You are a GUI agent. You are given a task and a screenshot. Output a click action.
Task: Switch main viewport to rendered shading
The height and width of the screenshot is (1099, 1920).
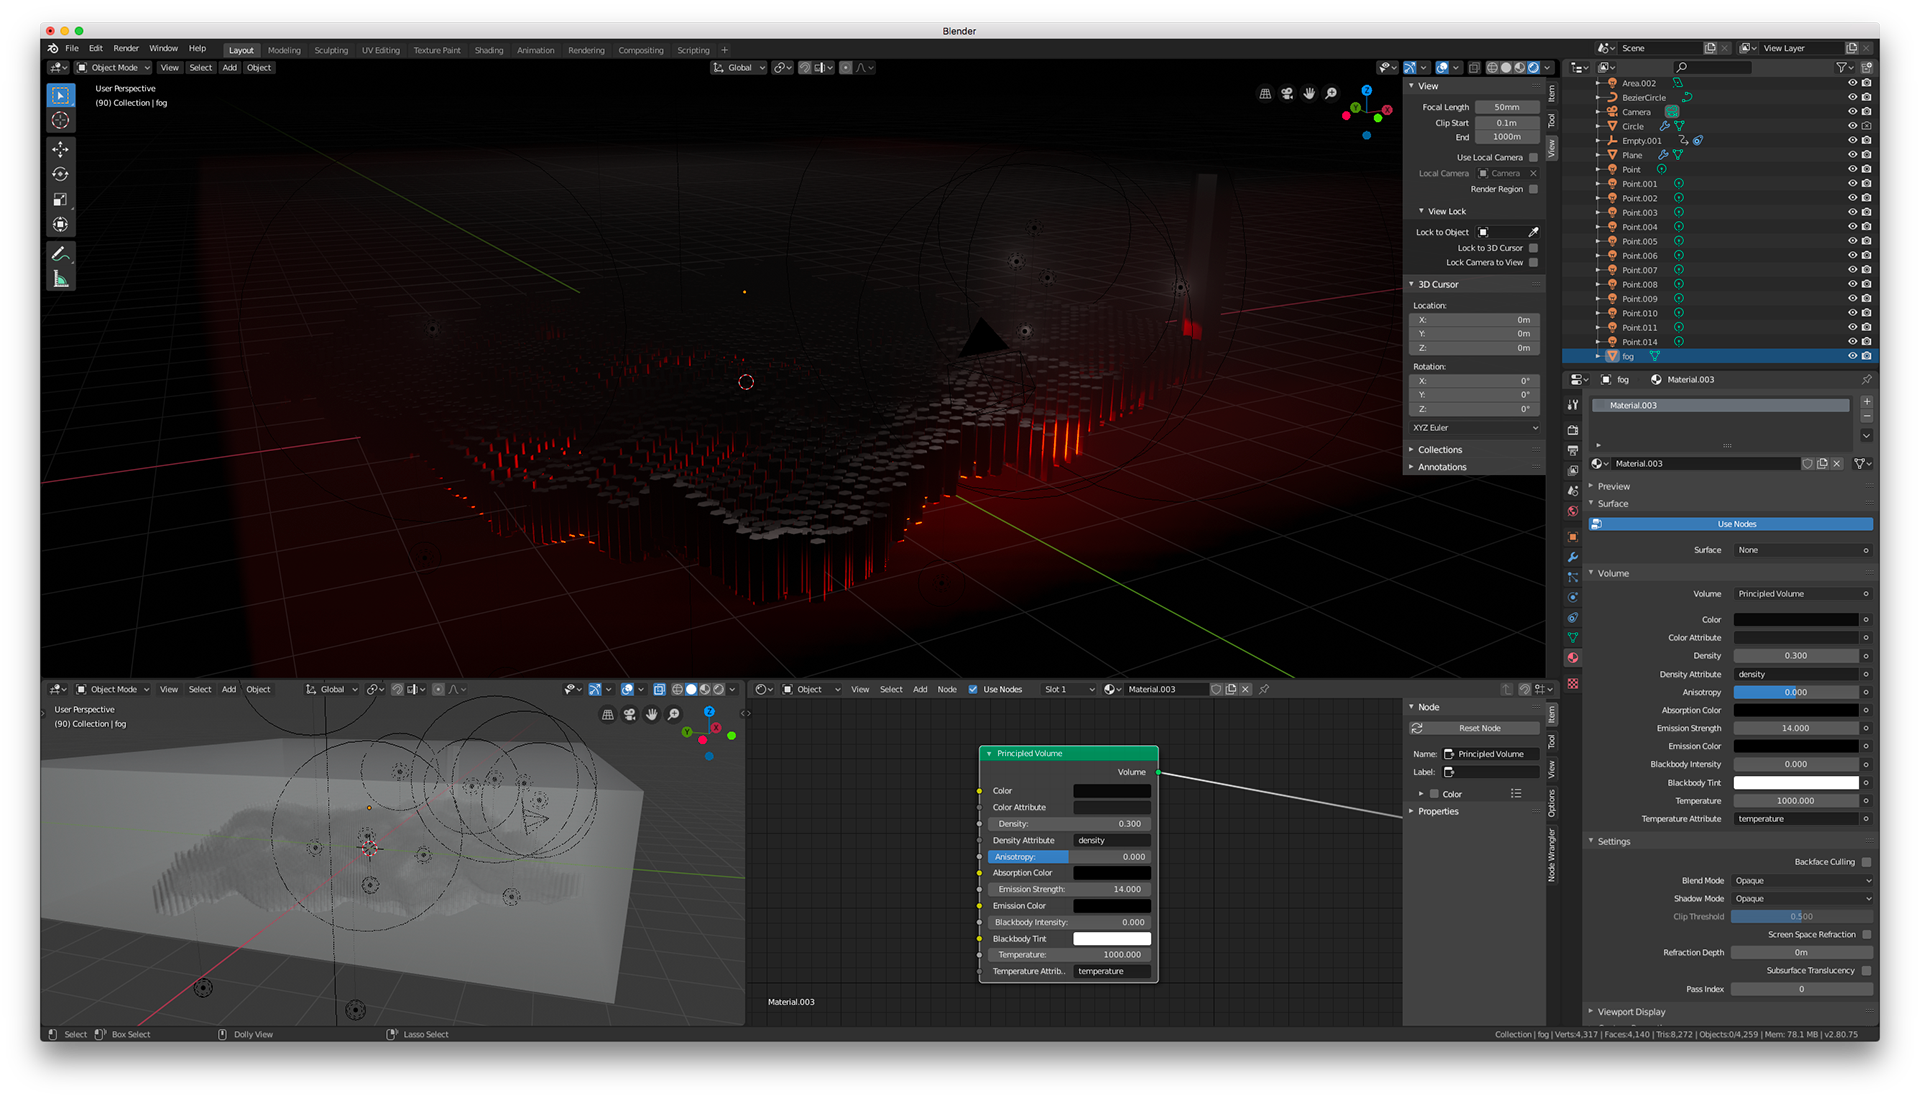coord(1533,68)
